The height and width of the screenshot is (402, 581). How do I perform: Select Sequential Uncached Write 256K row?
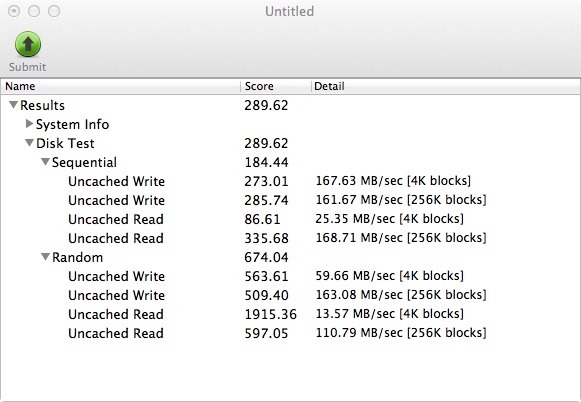(x=290, y=200)
